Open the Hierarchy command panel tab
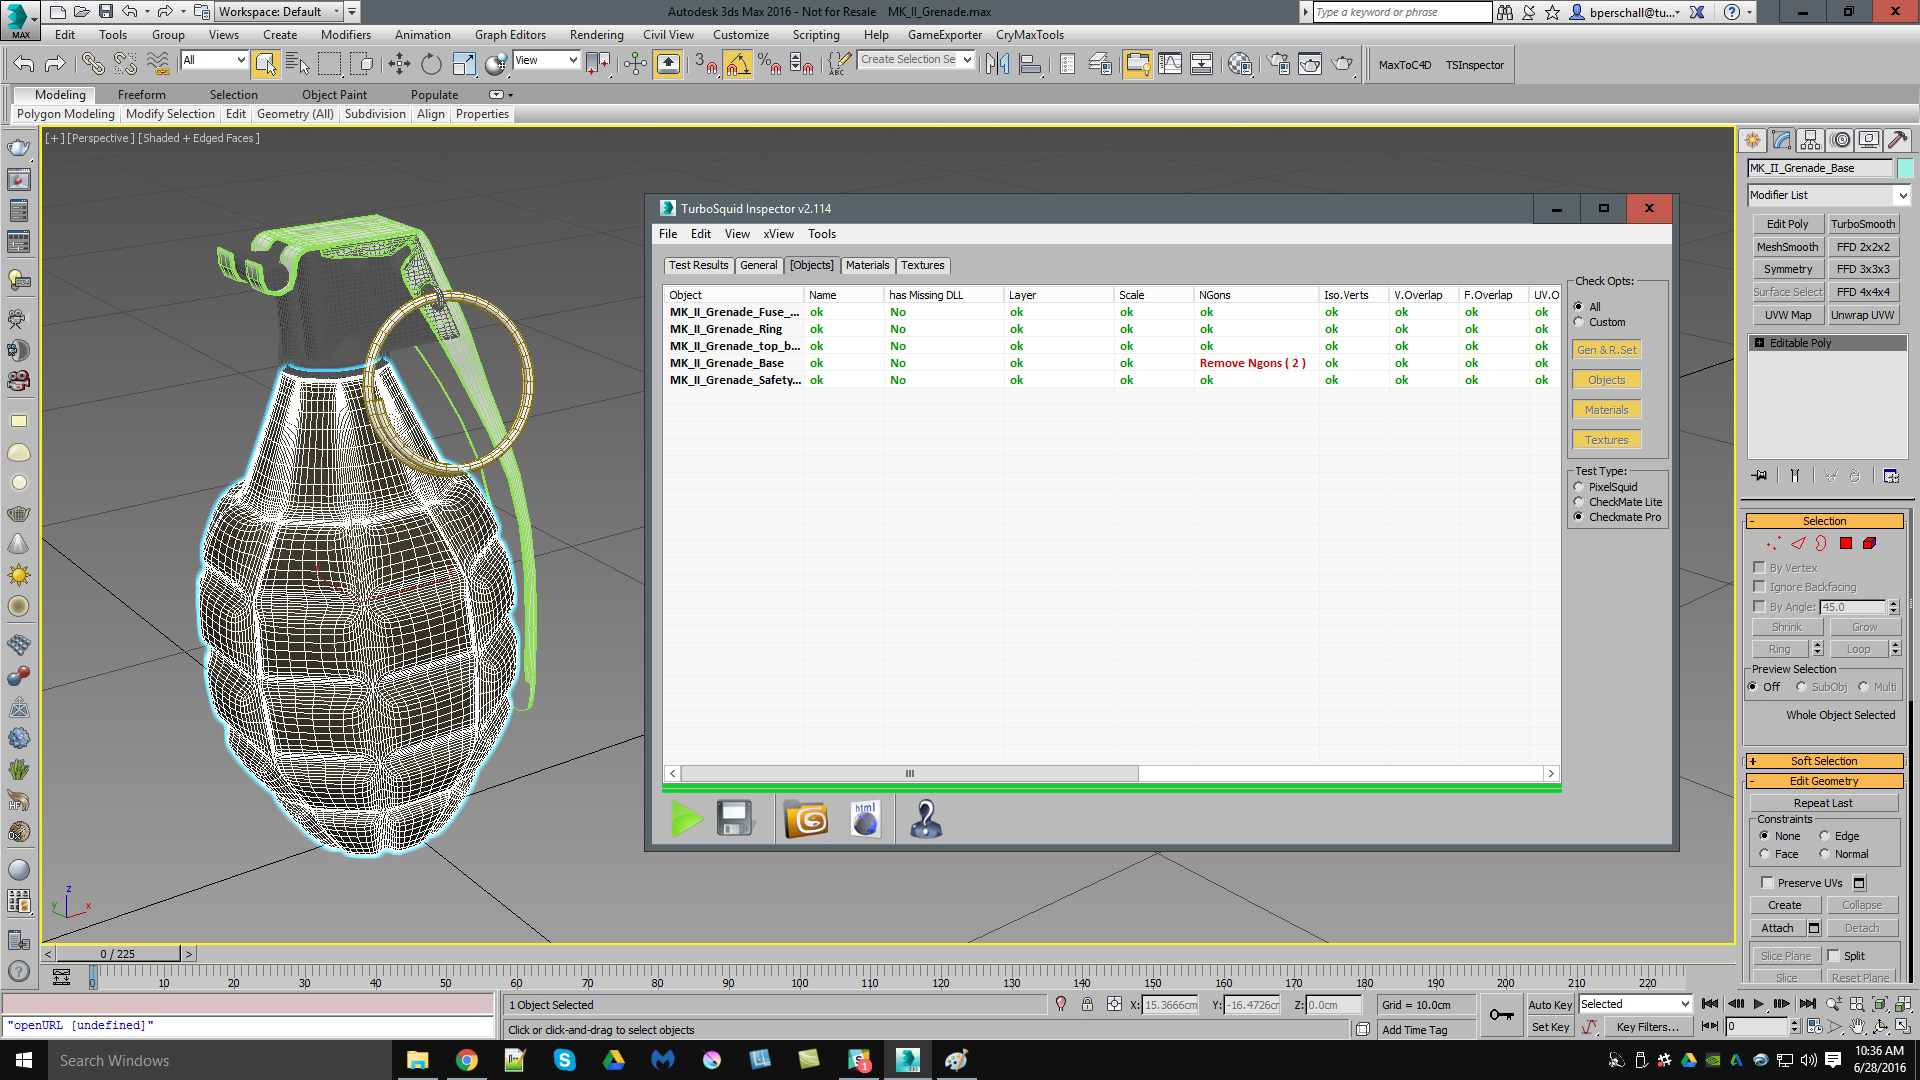The height and width of the screenshot is (1080, 1920). [x=1810, y=141]
